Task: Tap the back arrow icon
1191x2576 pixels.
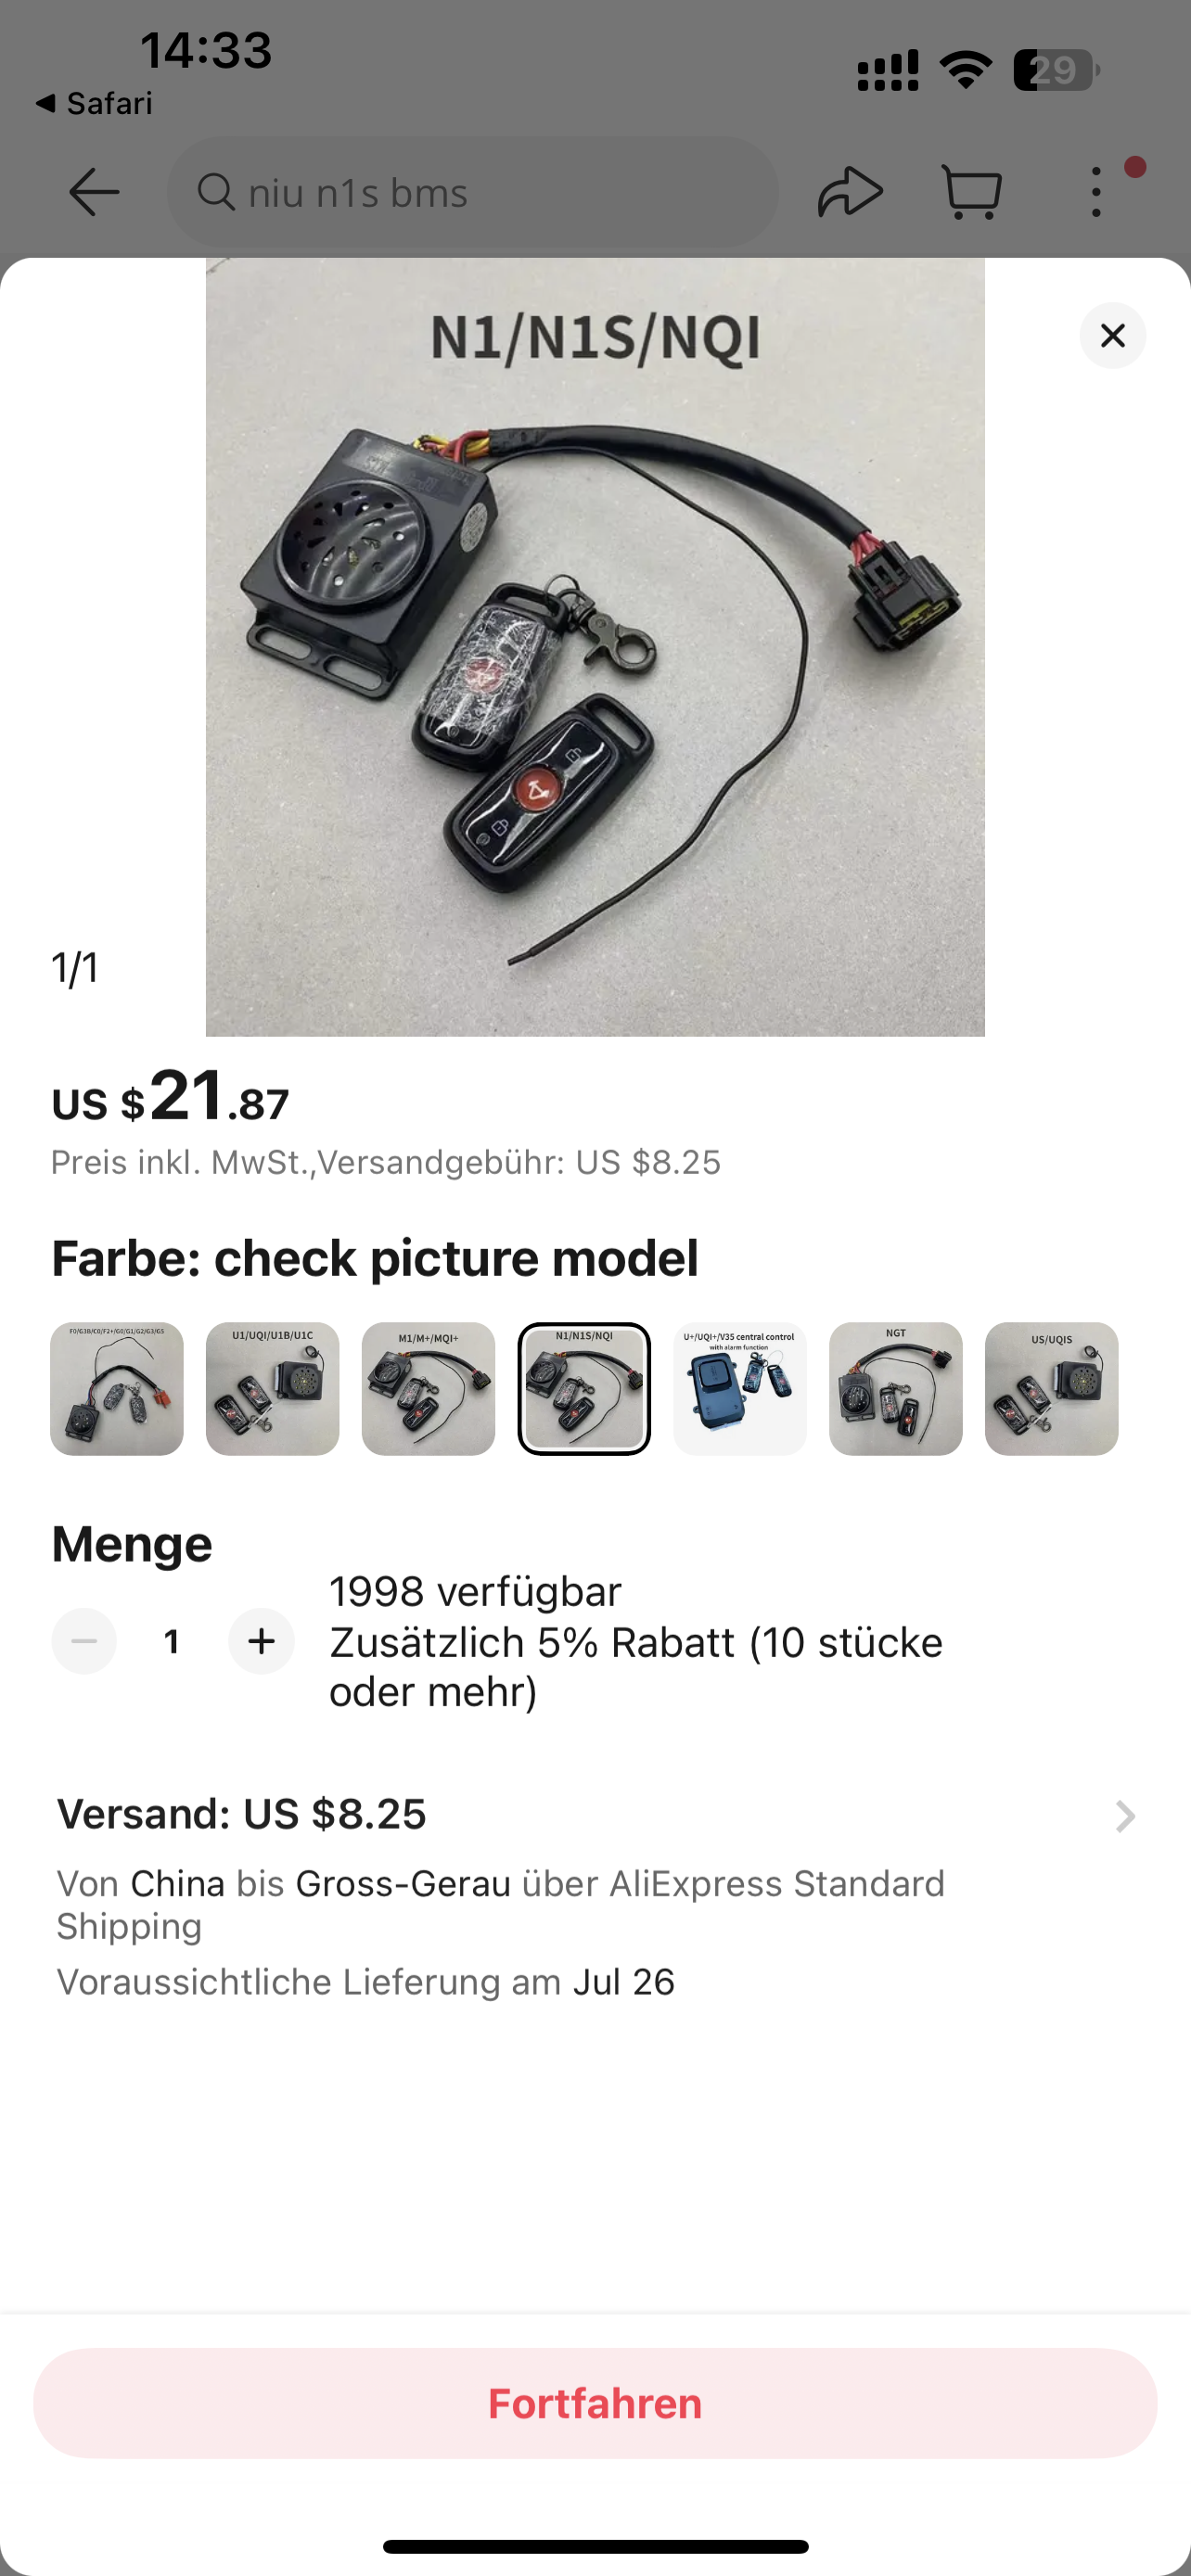Action: coord(94,192)
